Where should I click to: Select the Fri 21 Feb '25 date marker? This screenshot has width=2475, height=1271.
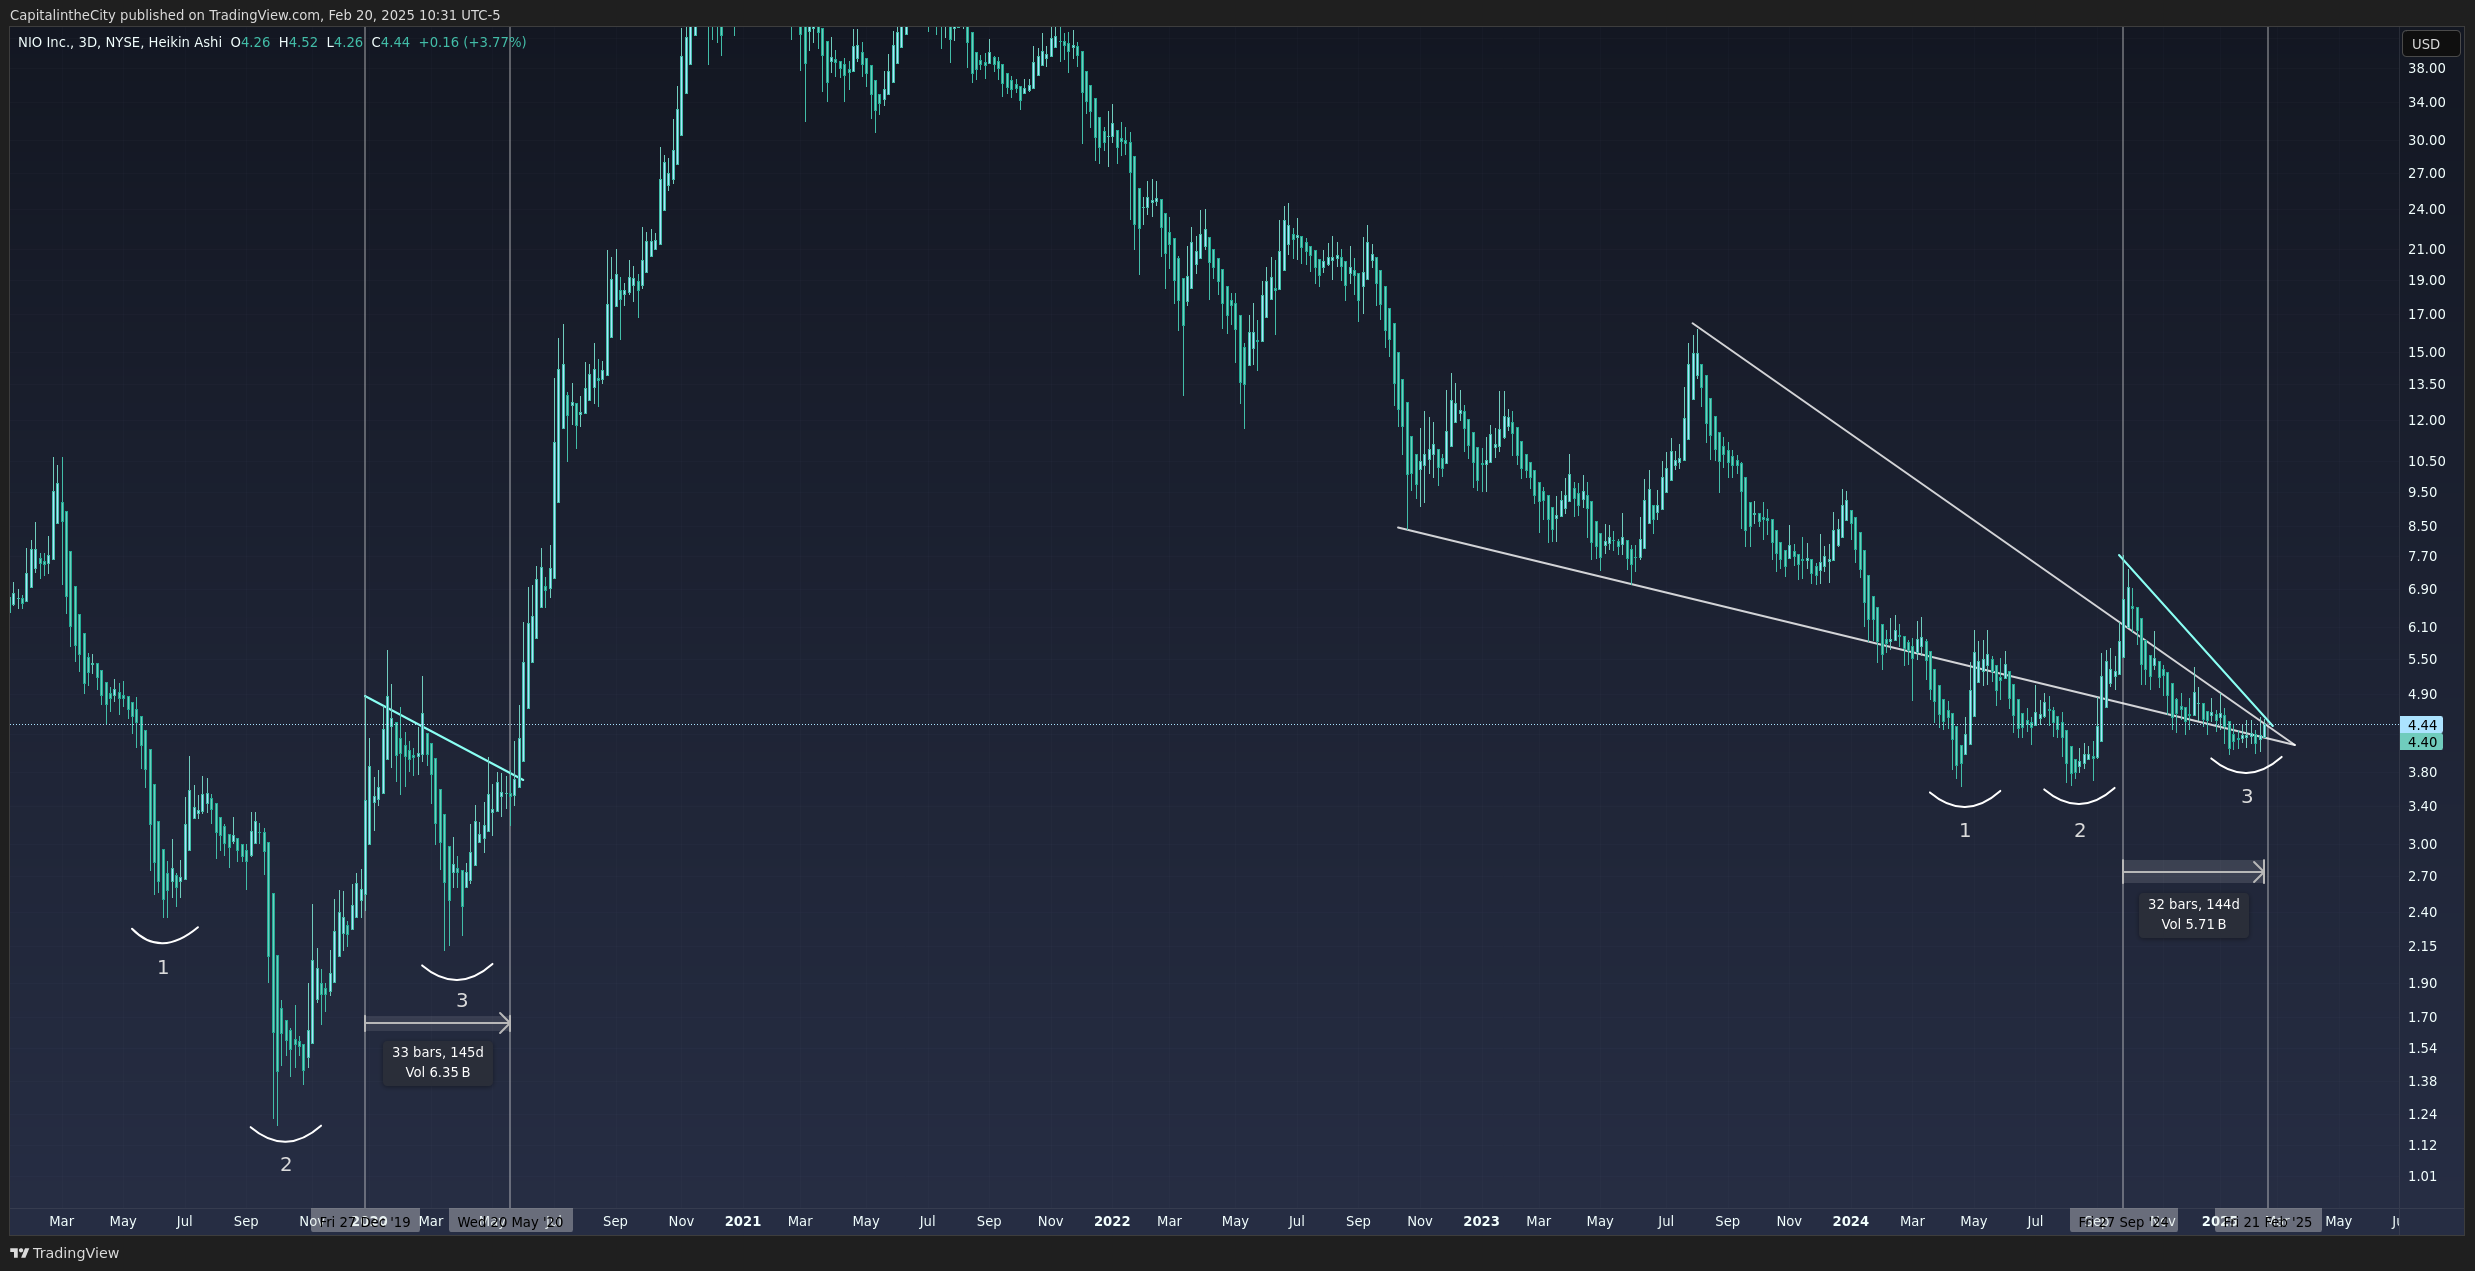click(x=2267, y=1221)
